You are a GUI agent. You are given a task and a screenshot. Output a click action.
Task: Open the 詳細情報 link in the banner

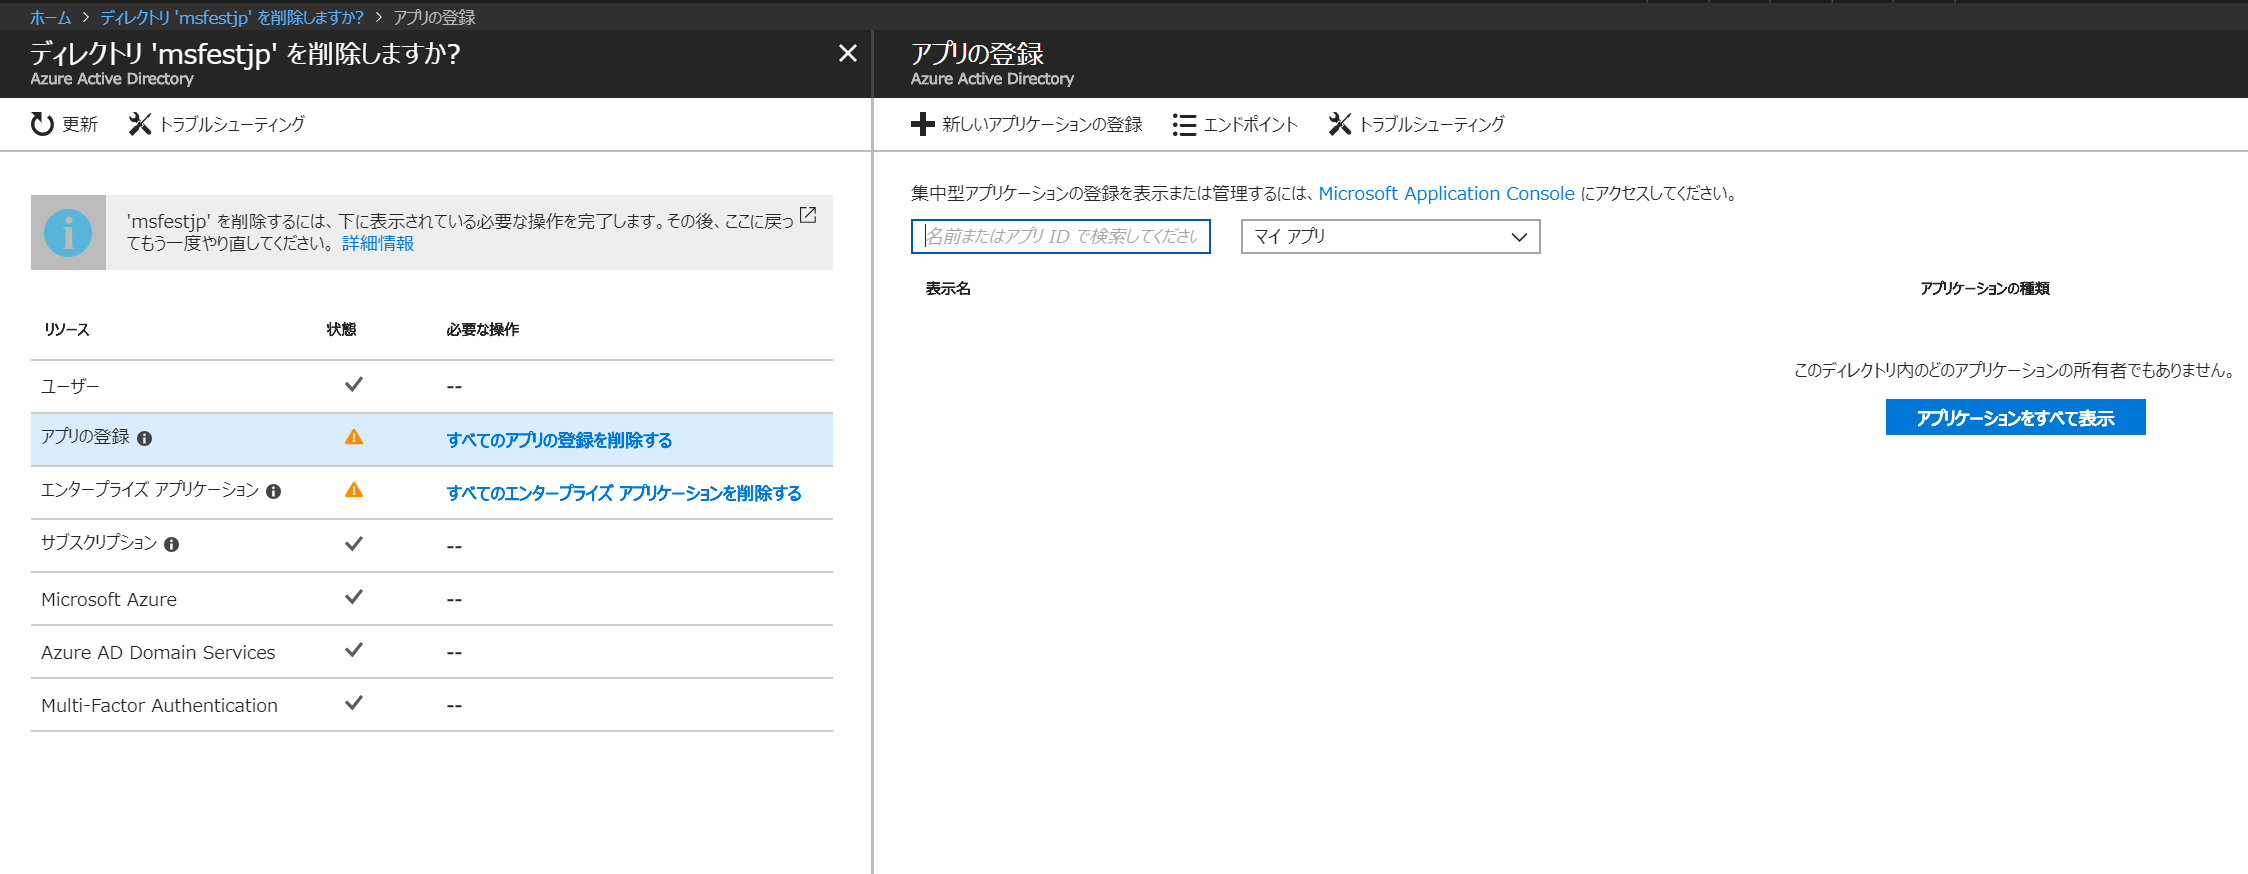377,243
